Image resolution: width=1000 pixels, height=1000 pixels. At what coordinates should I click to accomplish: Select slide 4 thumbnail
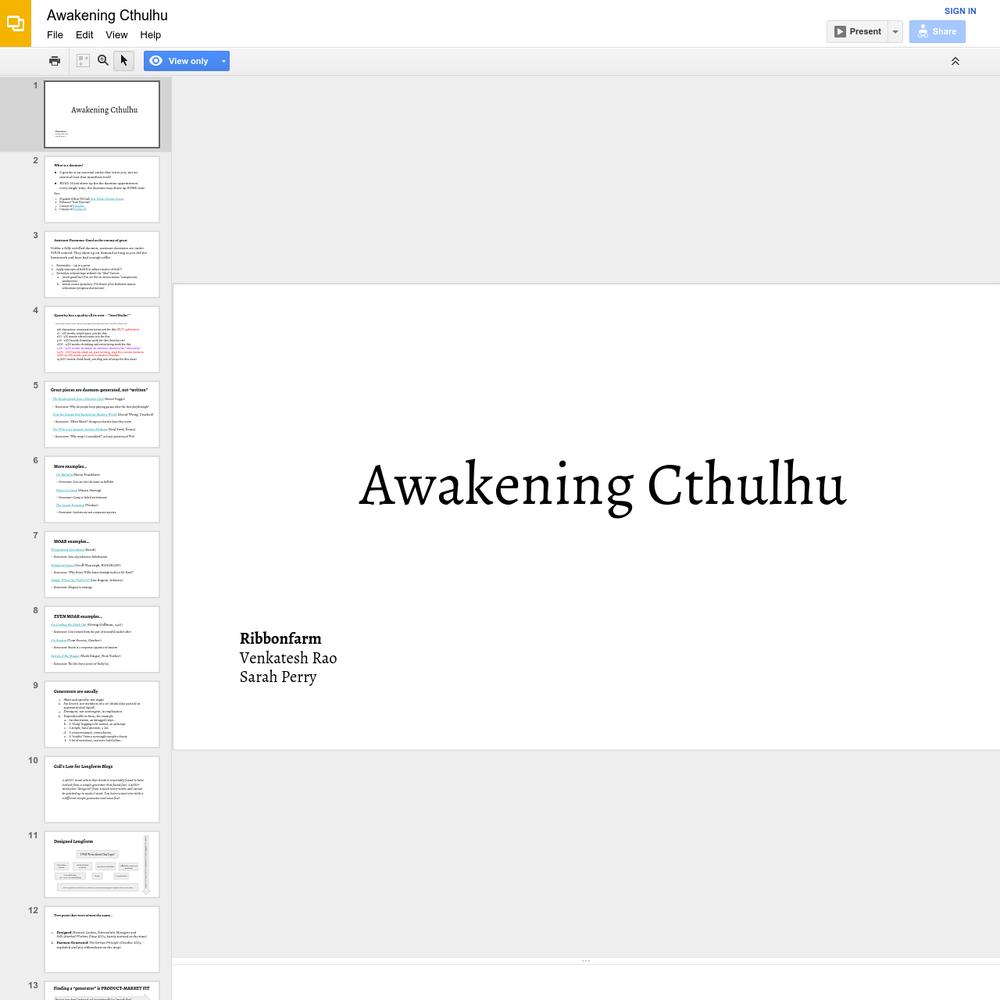102,339
